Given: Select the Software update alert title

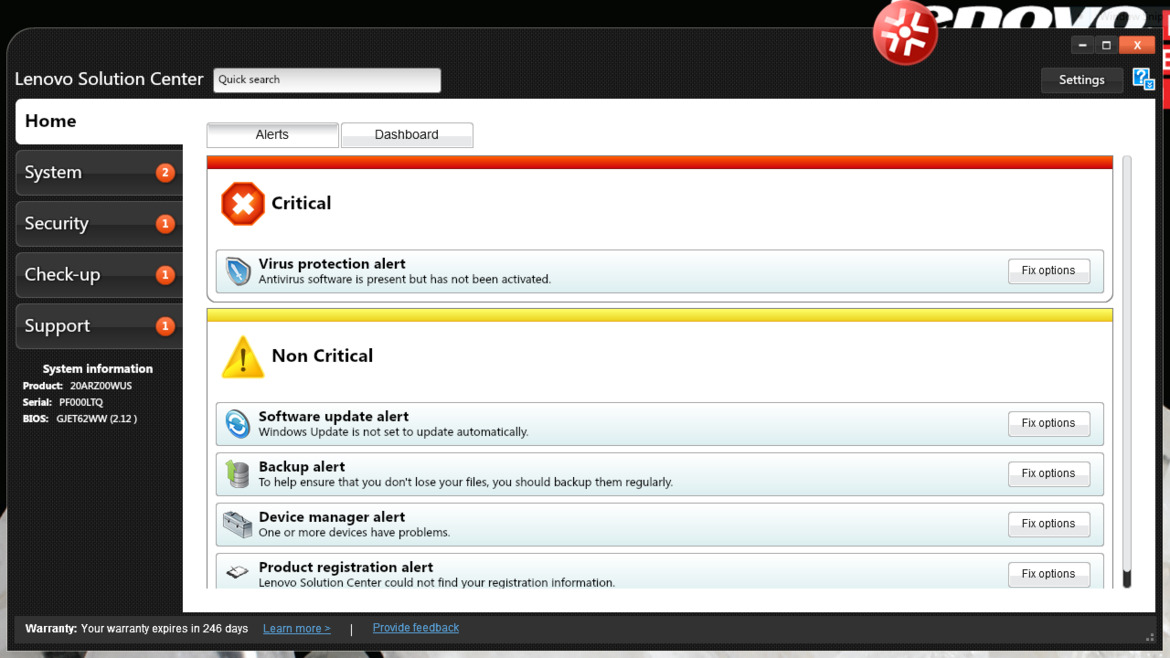Looking at the screenshot, I should (x=334, y=416).
